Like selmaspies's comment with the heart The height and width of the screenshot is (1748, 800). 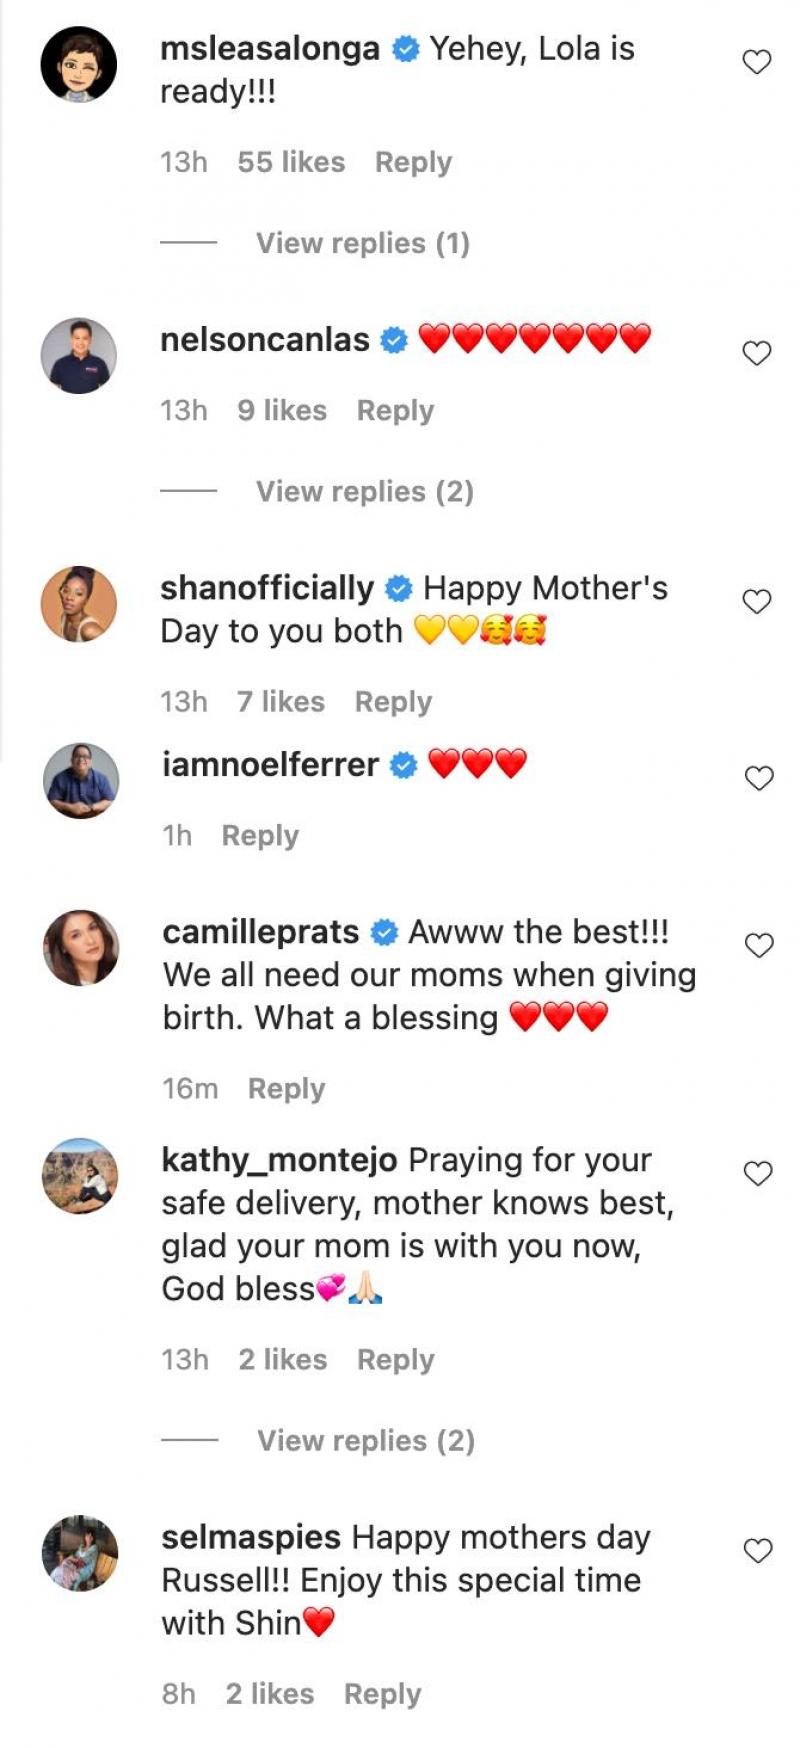(x=758, y=1551)
